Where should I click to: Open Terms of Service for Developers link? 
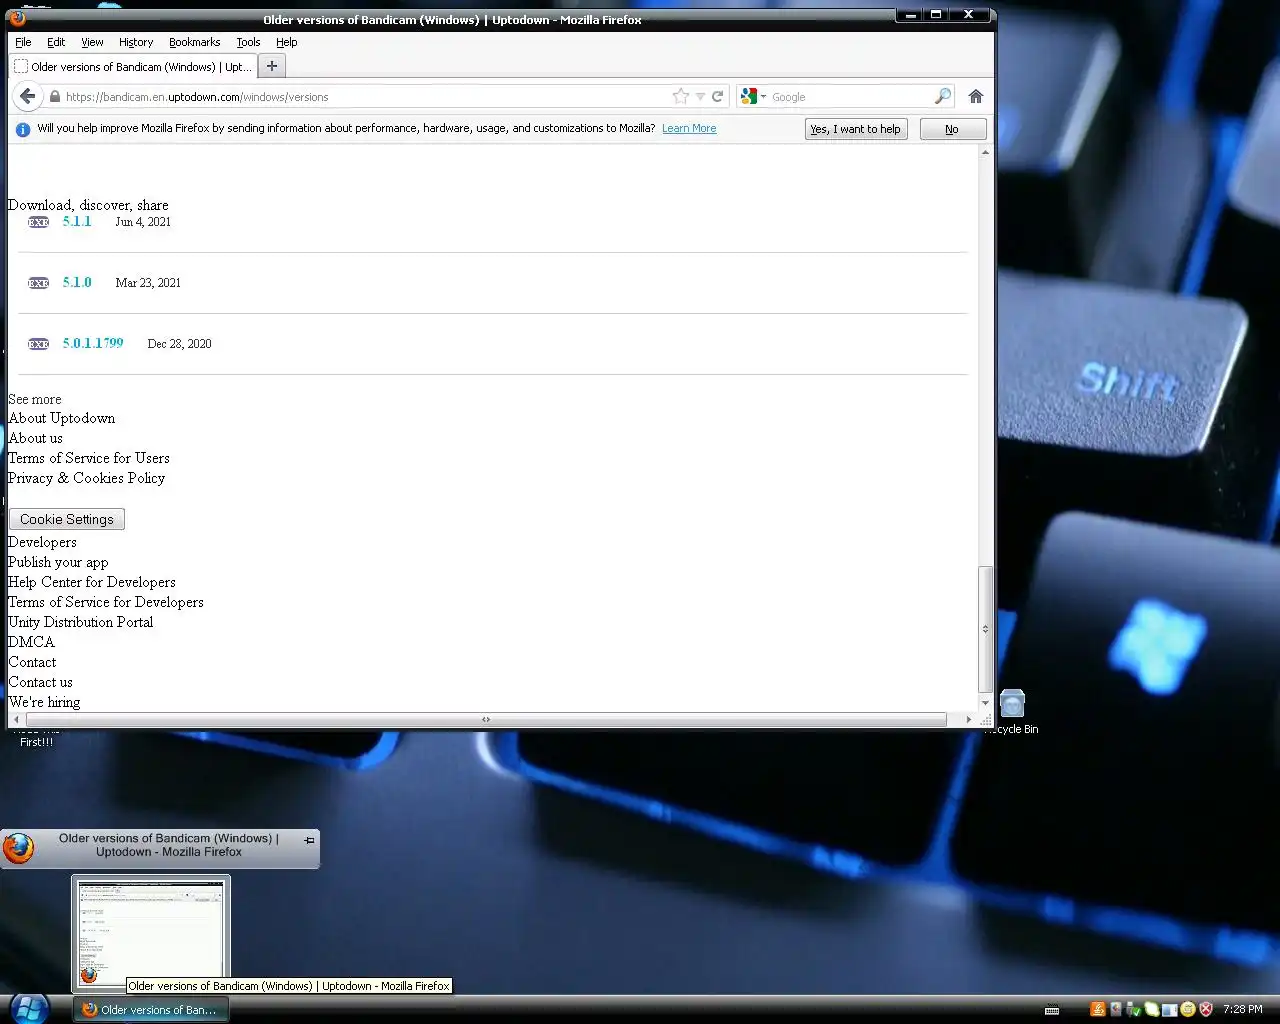[106, 602]
